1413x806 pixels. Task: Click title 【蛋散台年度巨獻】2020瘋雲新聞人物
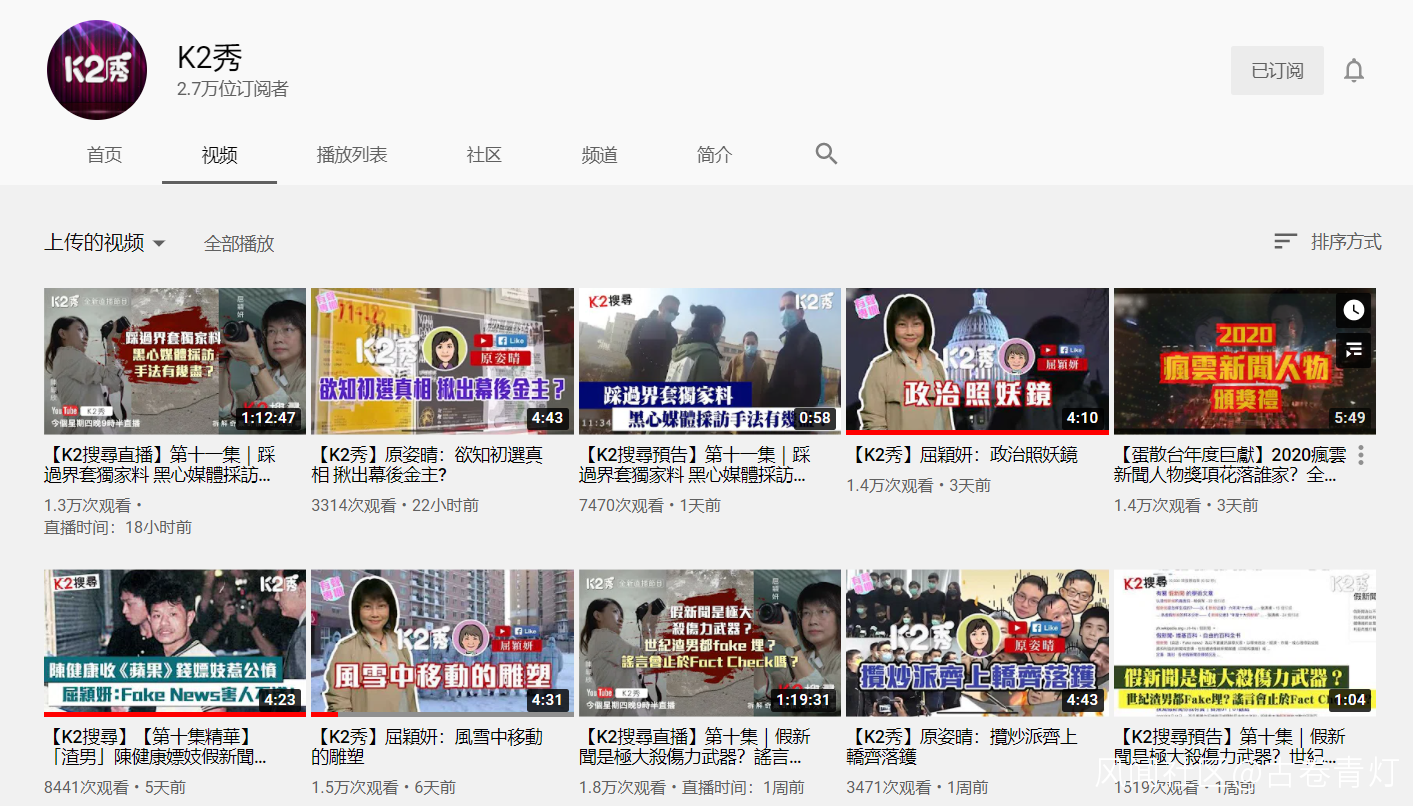click(x=1230, y=465)
